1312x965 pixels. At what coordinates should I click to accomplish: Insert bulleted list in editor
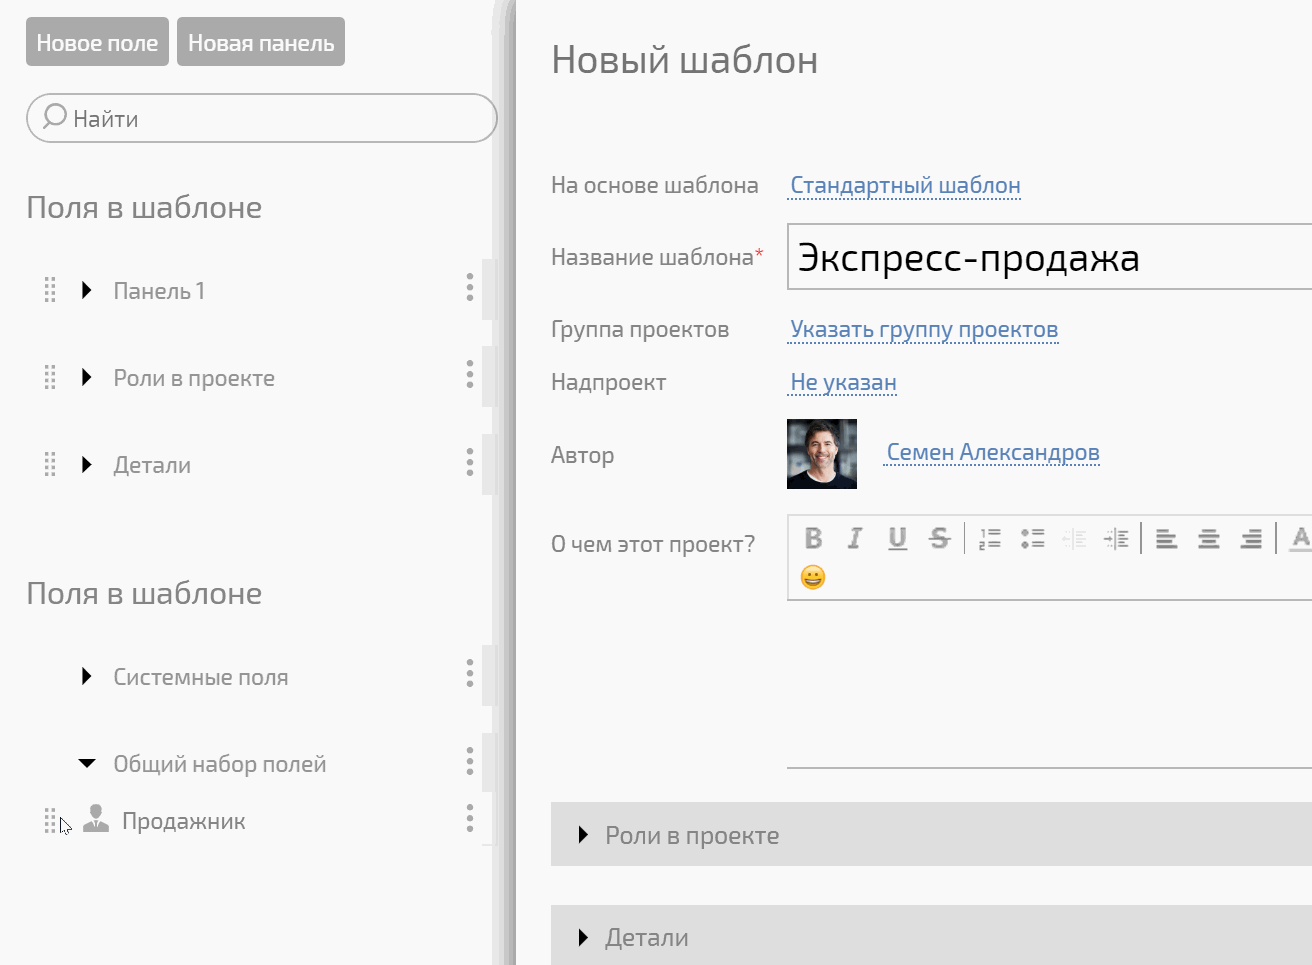[x=1033, y=539]
